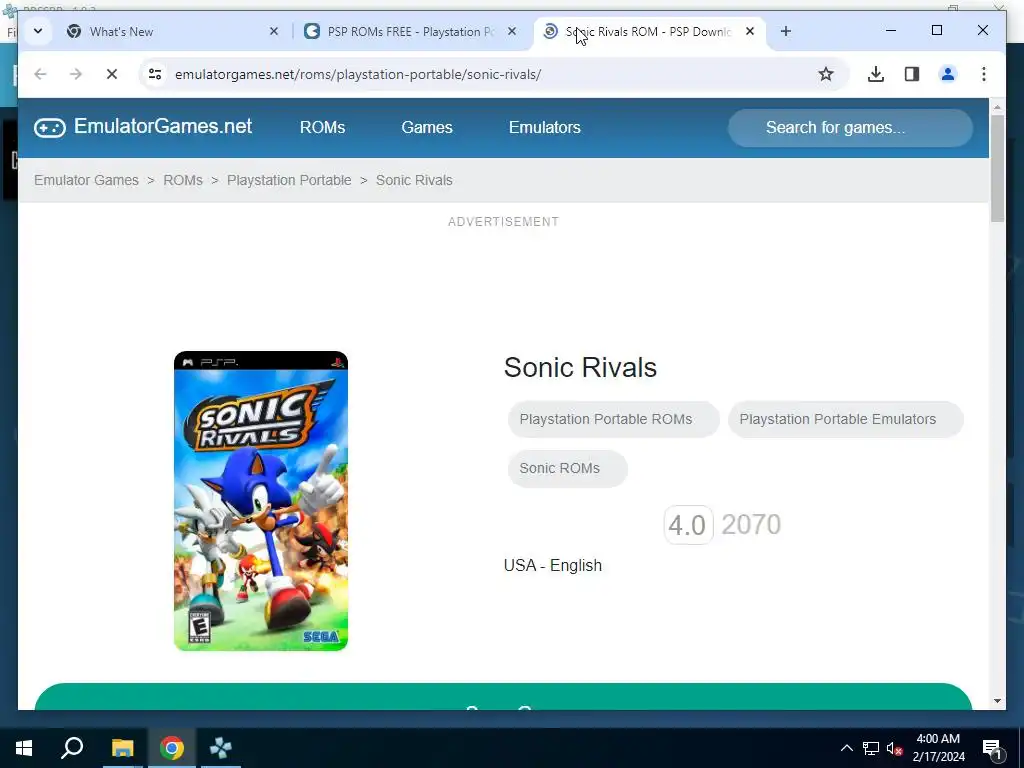Go back to the previous page
The width and height of the screenshot is (1024, 768).
click(x=40, y=74)
